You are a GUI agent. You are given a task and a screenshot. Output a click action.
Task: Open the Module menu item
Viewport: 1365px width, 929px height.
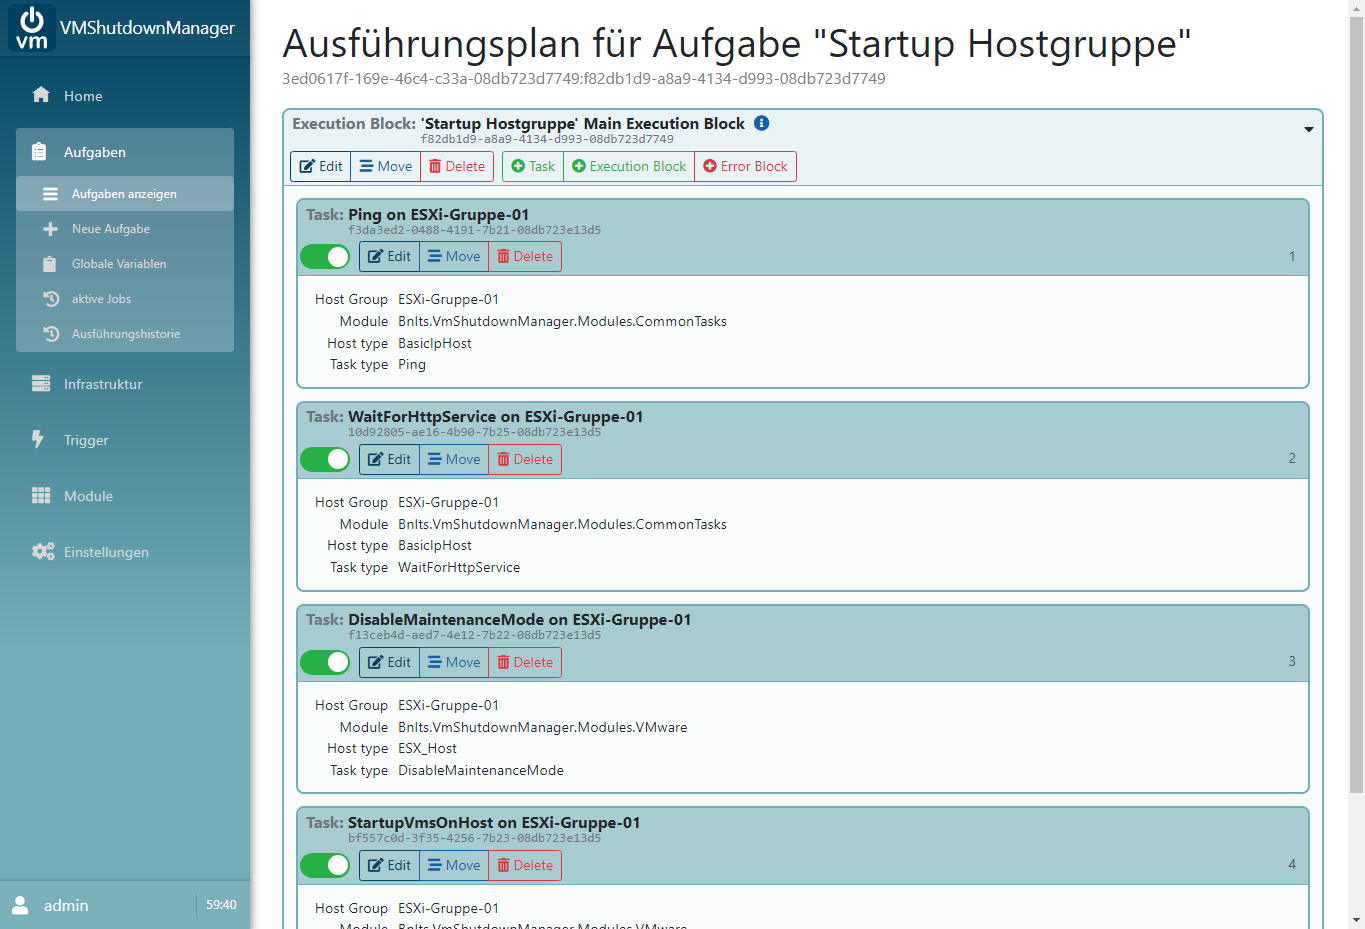point(125,496)
